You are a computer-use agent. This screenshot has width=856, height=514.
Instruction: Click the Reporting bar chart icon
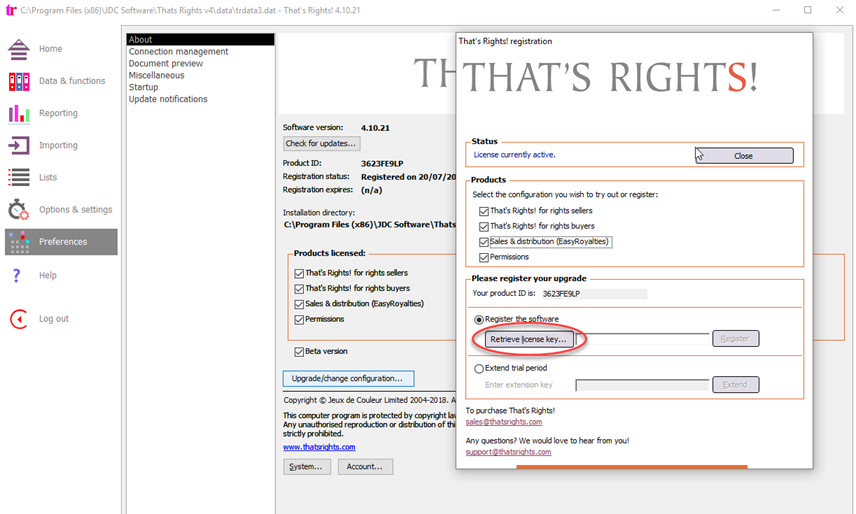click(x=19, y=113)
